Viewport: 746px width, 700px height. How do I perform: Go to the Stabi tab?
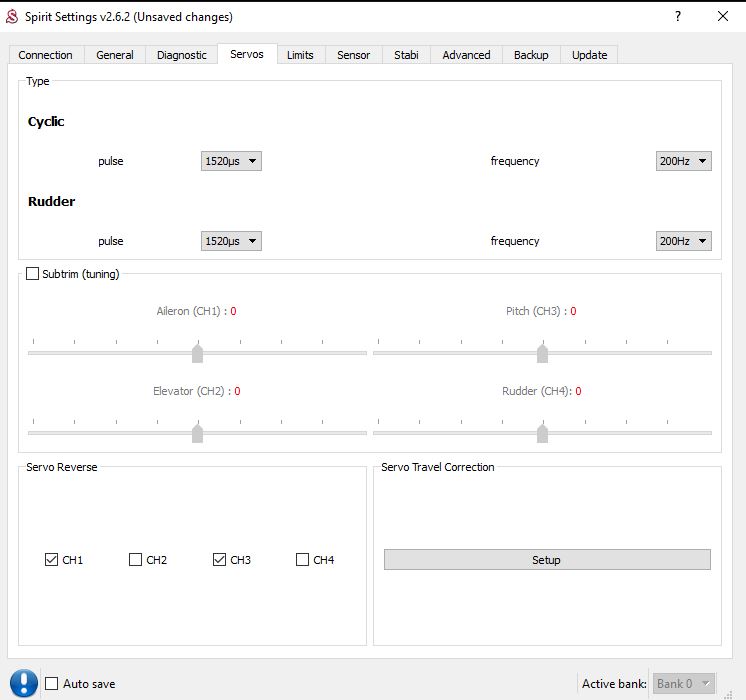pos(406,55)
